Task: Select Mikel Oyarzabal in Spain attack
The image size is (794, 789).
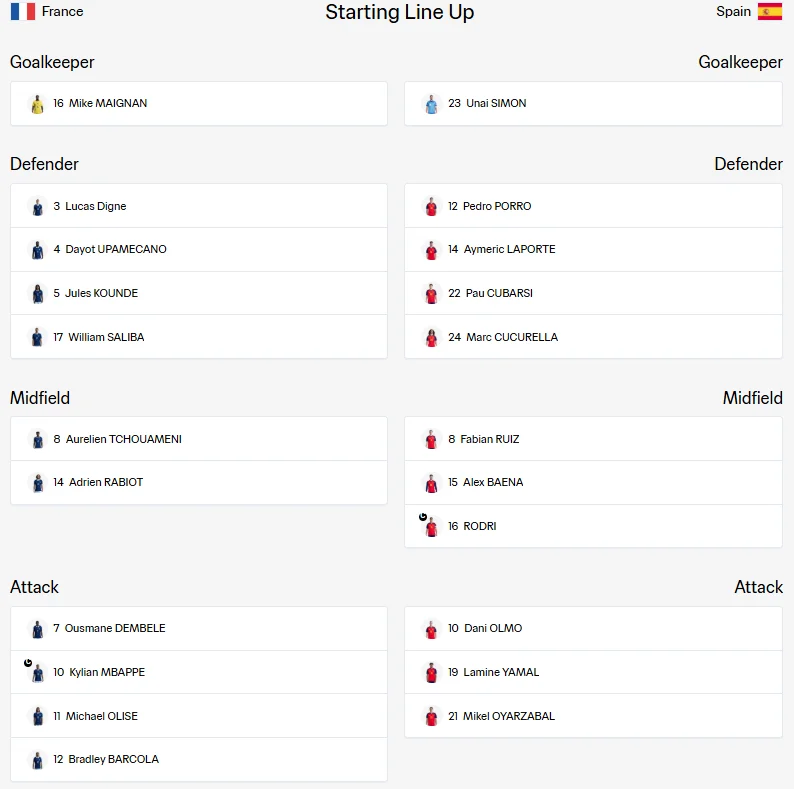Action: [593, 716]
